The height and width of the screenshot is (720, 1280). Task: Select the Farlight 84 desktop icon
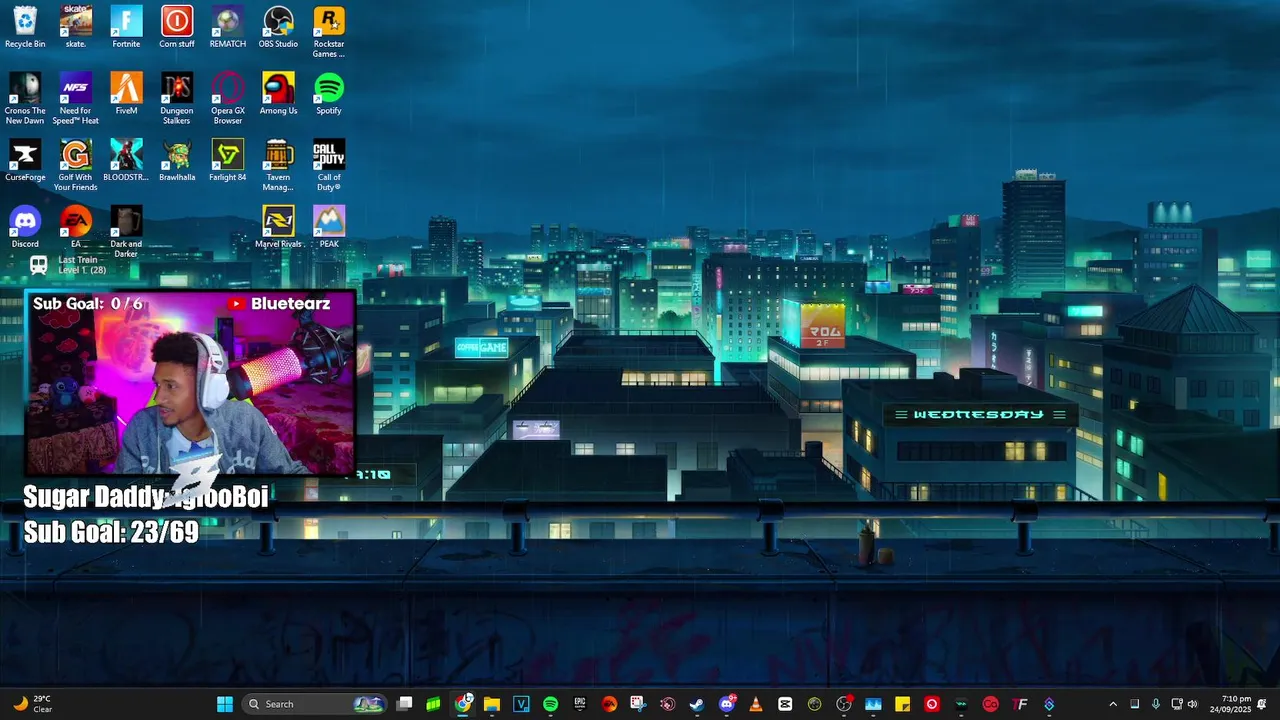tap(228, 160)
